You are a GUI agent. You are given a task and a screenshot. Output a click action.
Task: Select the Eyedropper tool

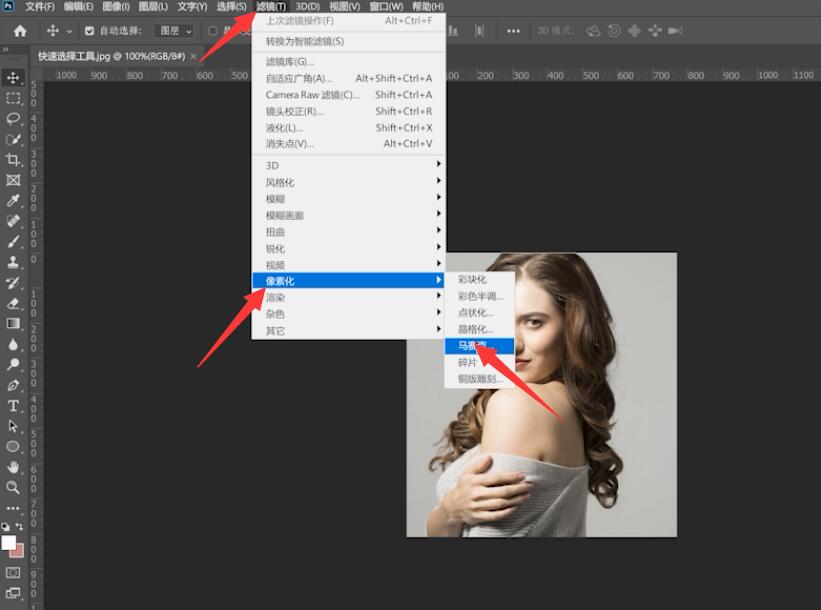[x=13, y=201]
